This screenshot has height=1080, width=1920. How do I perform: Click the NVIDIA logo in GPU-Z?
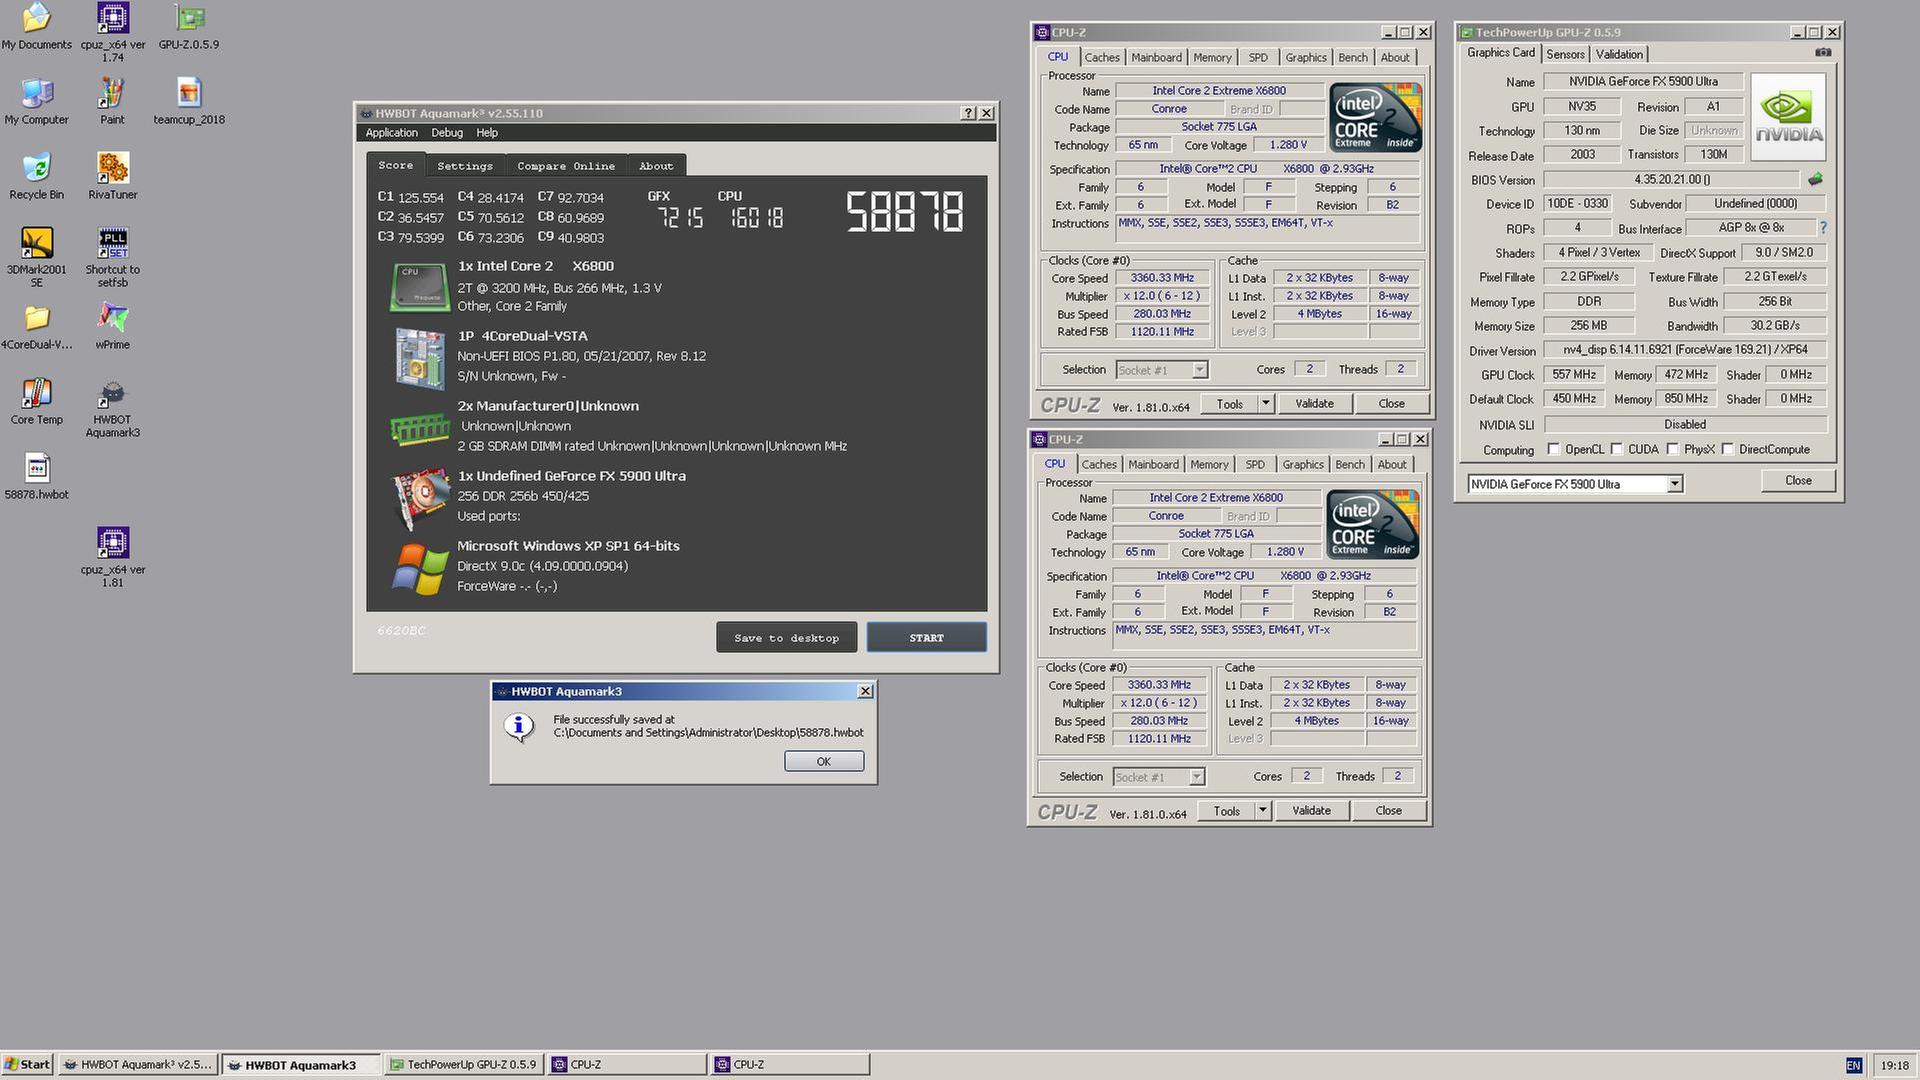[1788, 117]
